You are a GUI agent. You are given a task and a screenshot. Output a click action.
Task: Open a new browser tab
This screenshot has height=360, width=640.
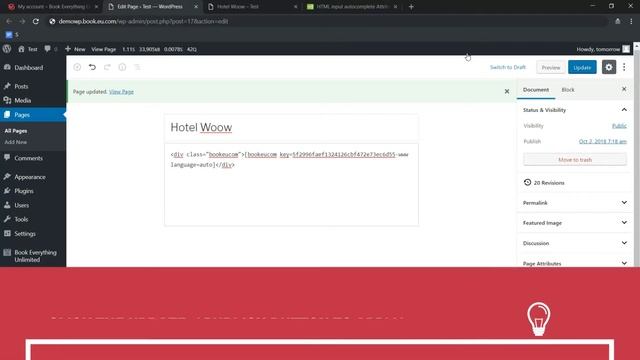pos(411,7)
